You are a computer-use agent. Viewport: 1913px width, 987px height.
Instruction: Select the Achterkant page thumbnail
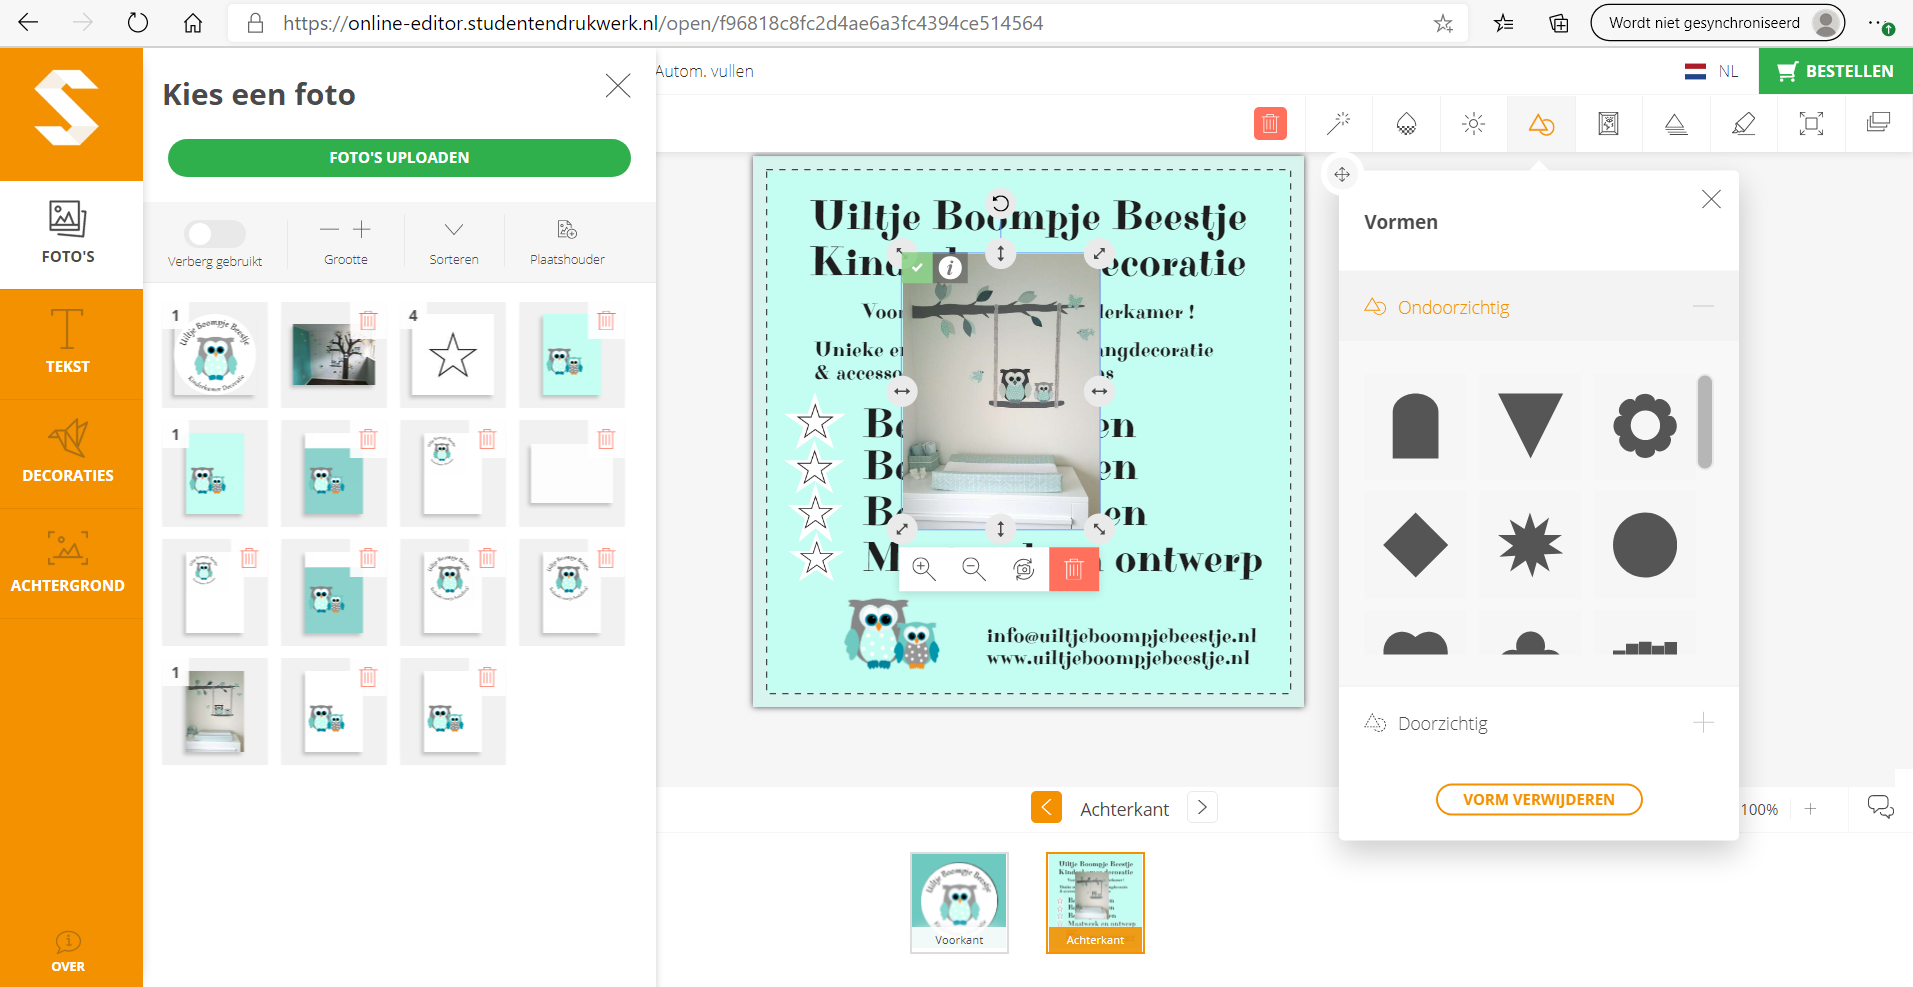(1095, 902)
